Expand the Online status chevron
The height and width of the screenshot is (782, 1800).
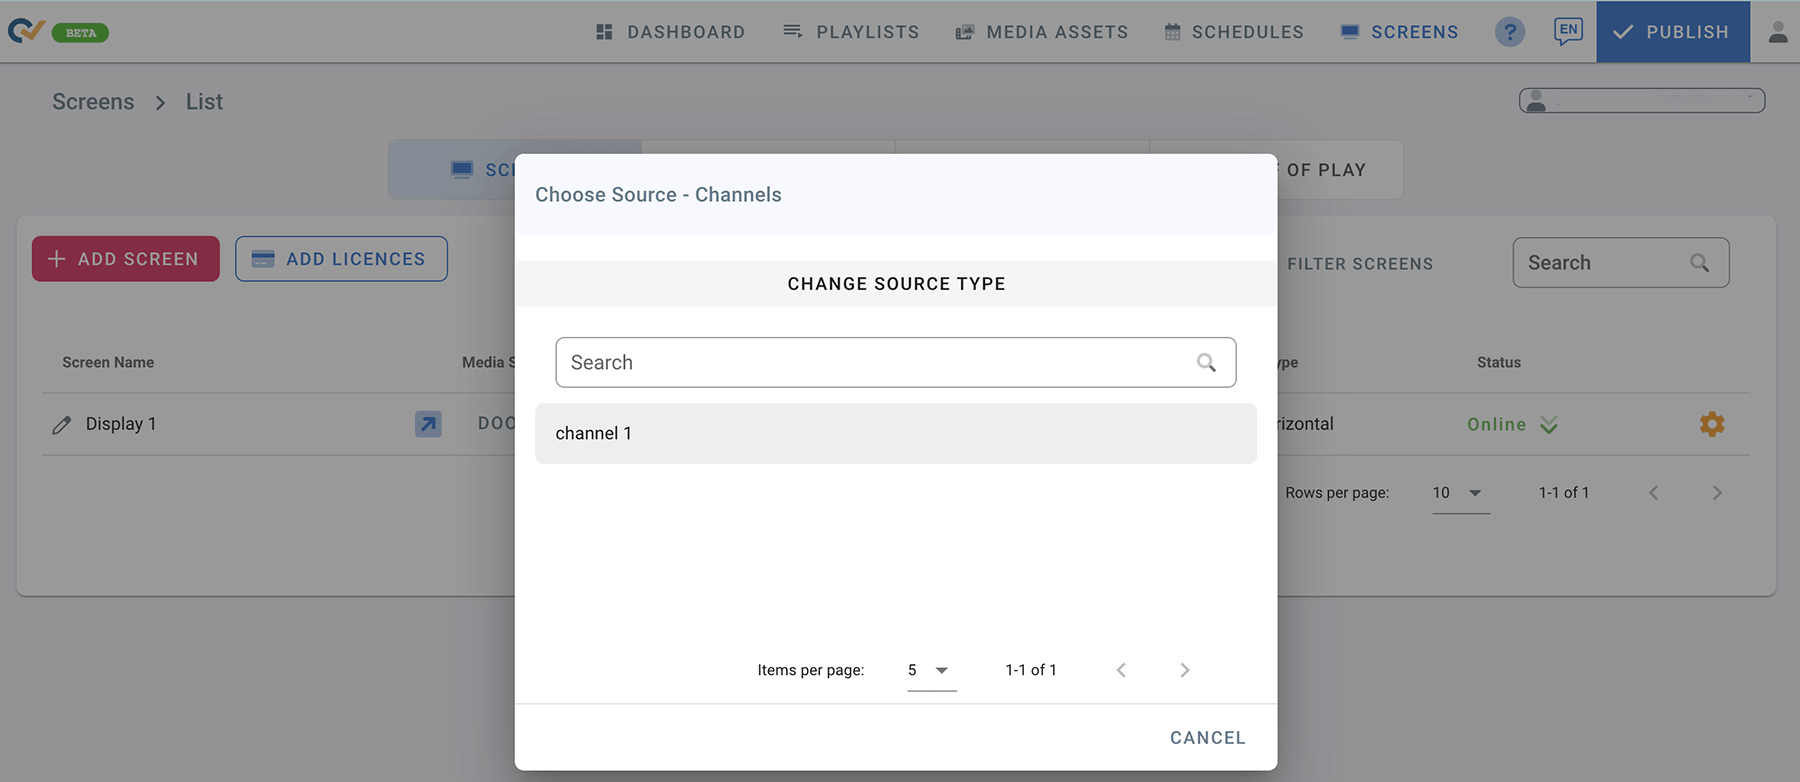click(1549, 425)
